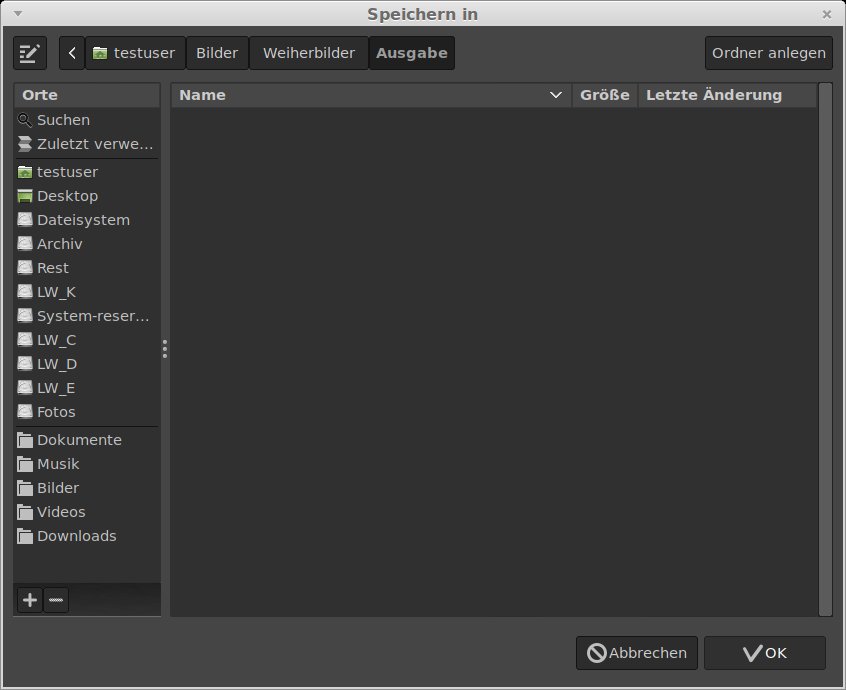Select the Rest drive
The height and width of the screenshot is (690, 846).
(x=87, y=268)
